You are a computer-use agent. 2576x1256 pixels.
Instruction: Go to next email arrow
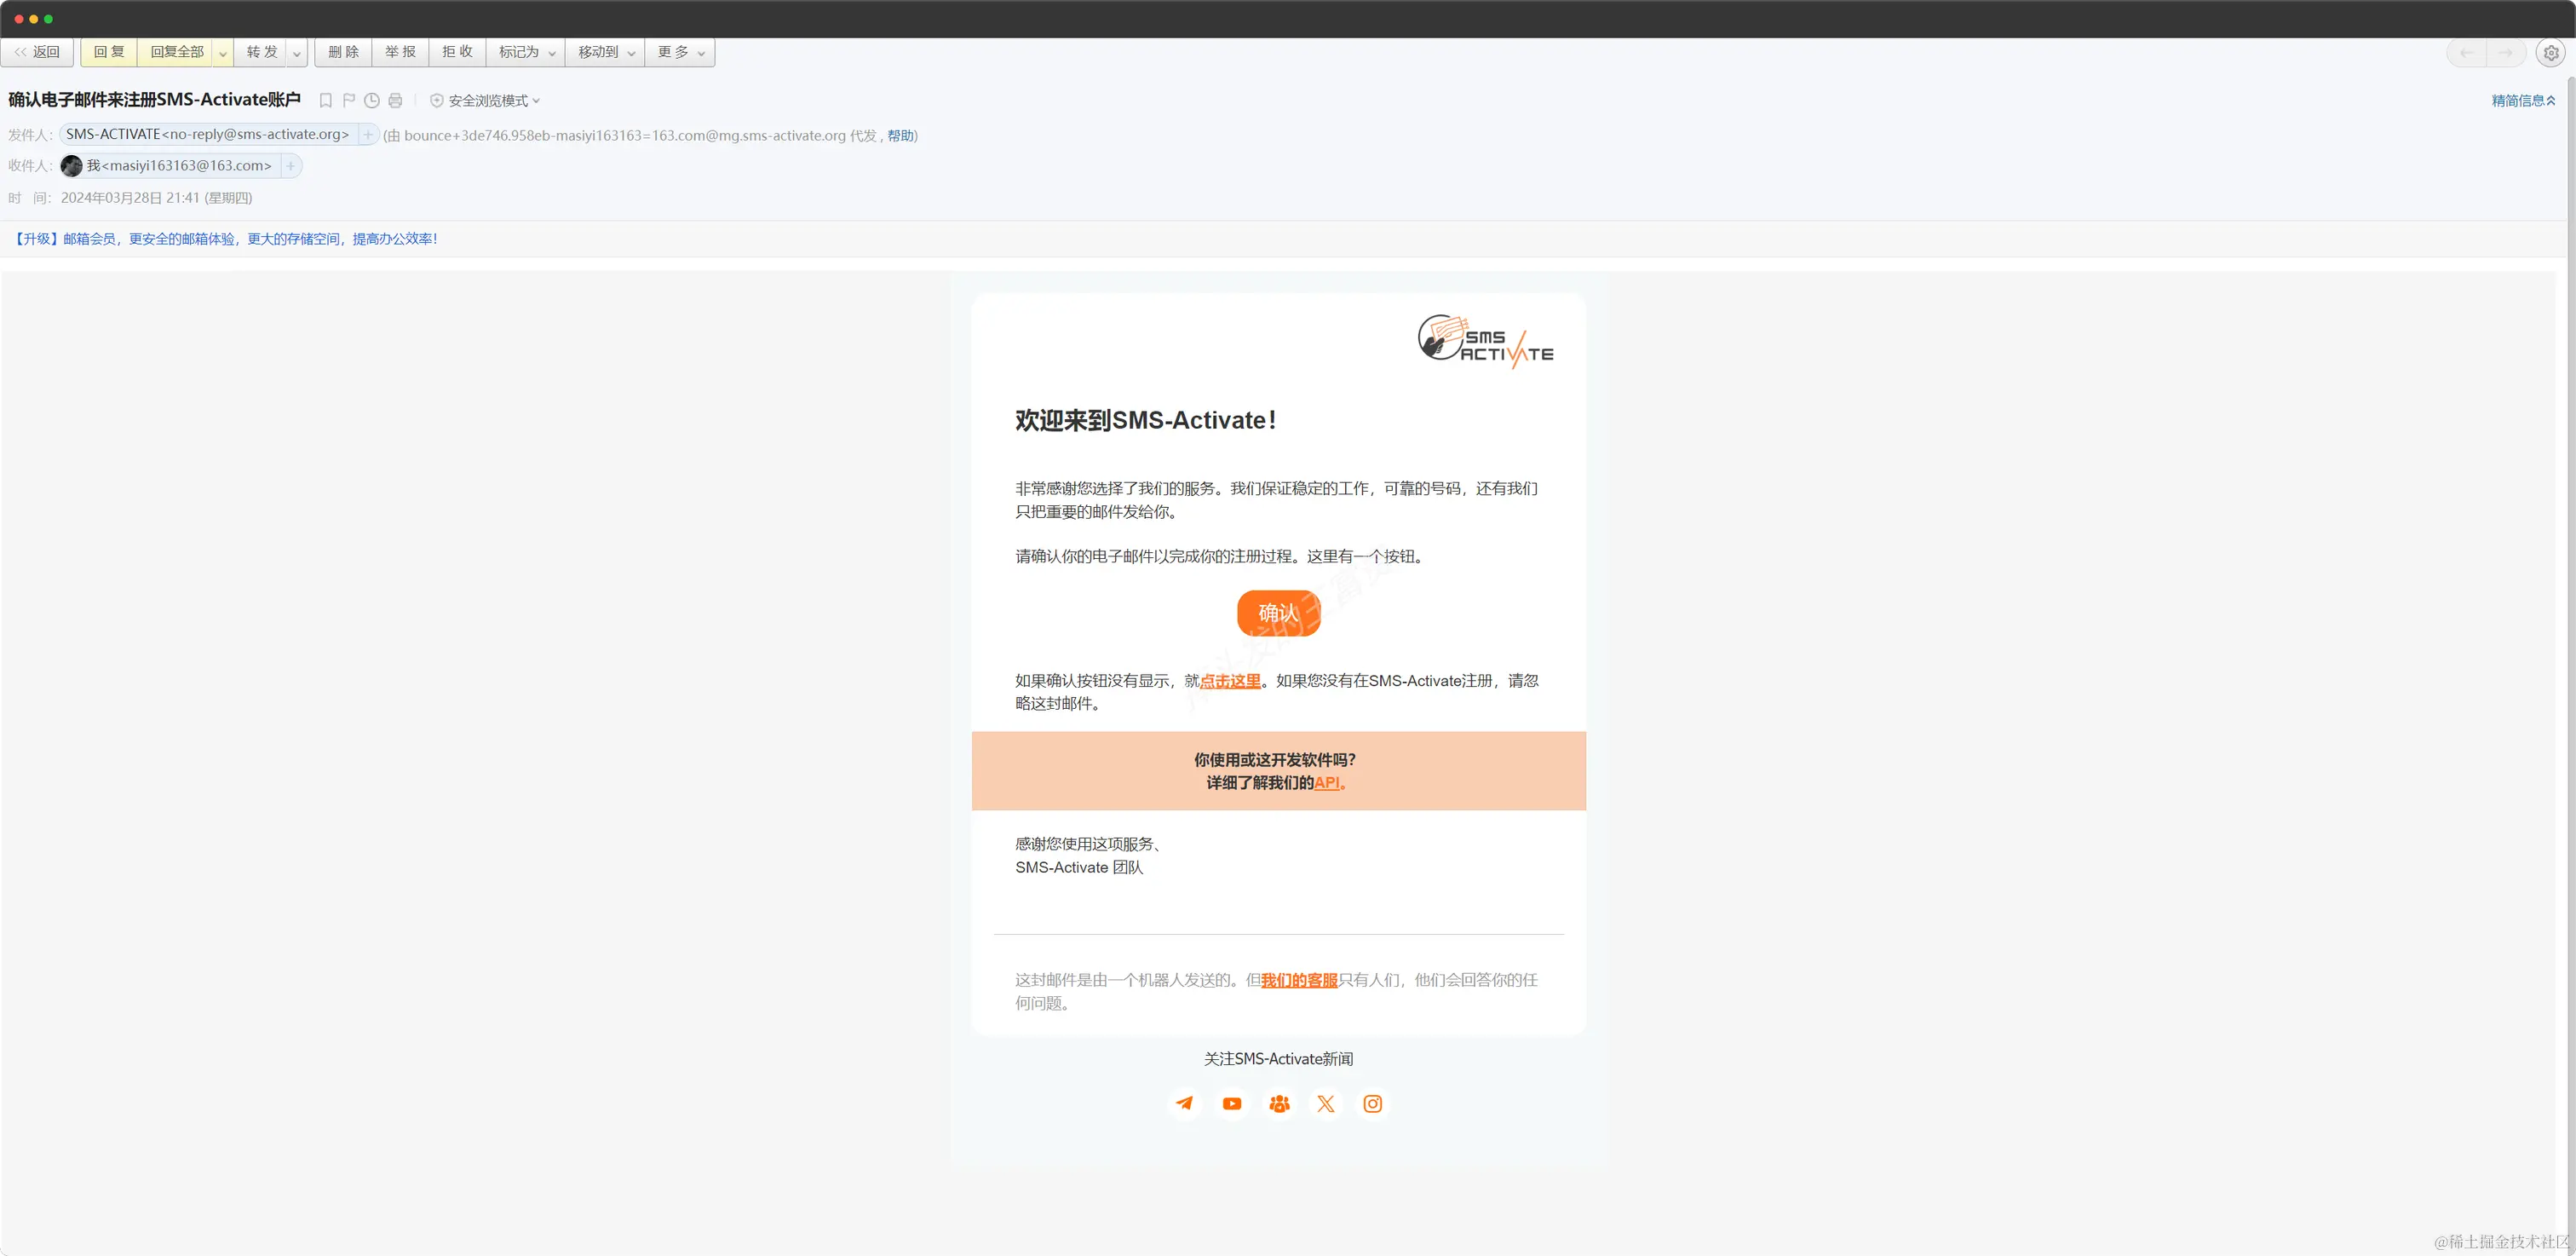[x=2505, y=53]
